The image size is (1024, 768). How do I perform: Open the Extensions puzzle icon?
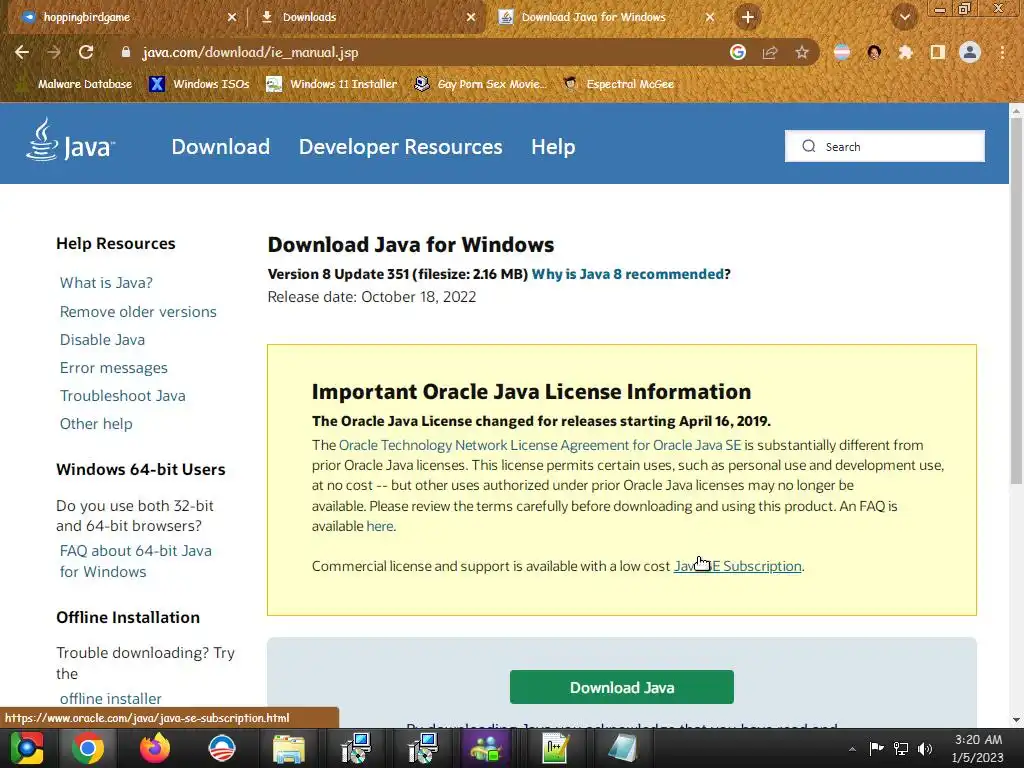906,52
